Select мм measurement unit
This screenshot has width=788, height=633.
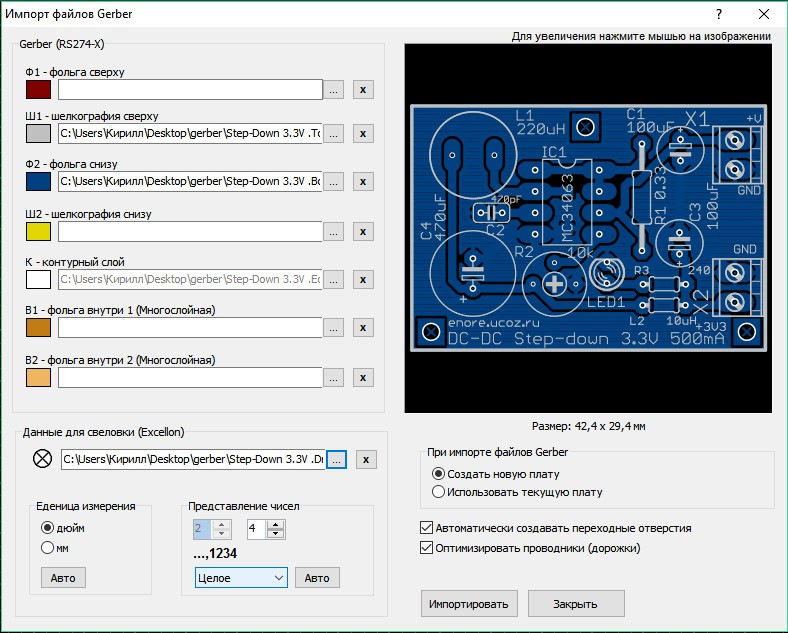click(47, 548)
